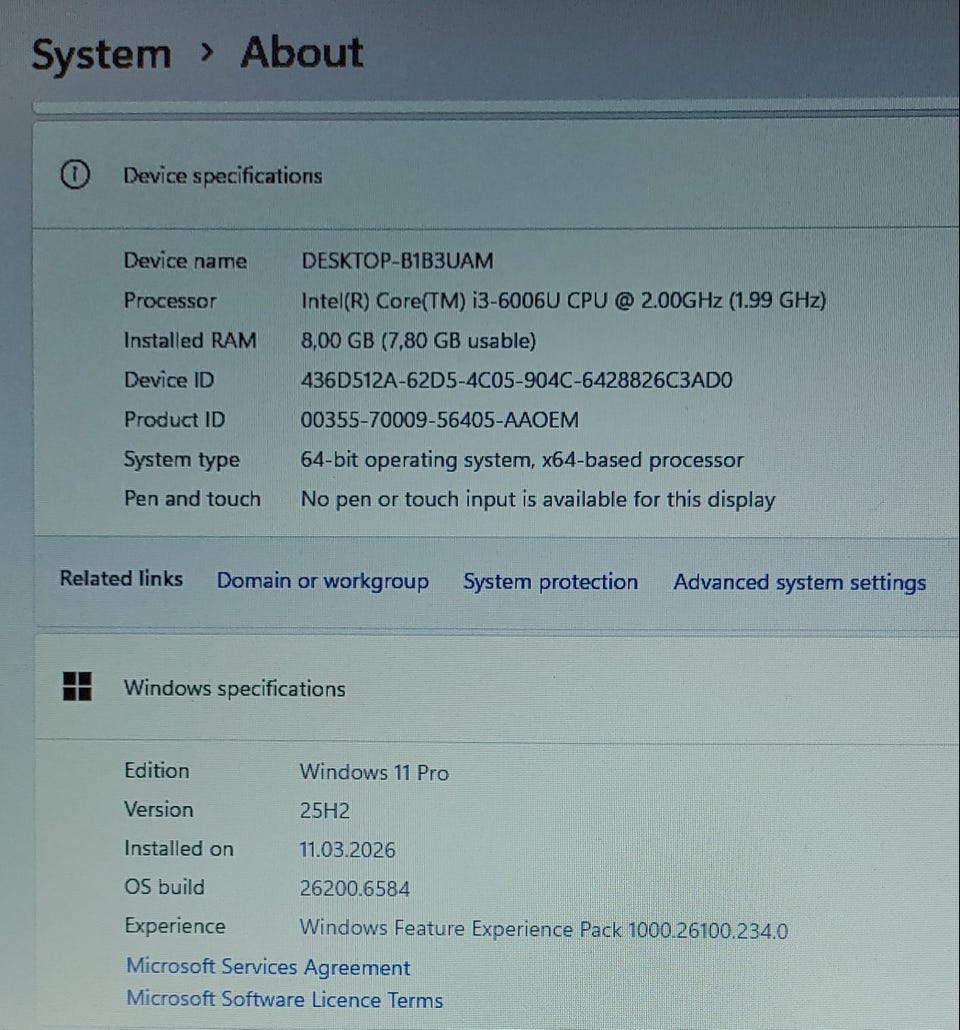This screenshot has width=960, height=1030.
Task: Select the Windows 11 Pro edition value
Action: click(374, 772)
